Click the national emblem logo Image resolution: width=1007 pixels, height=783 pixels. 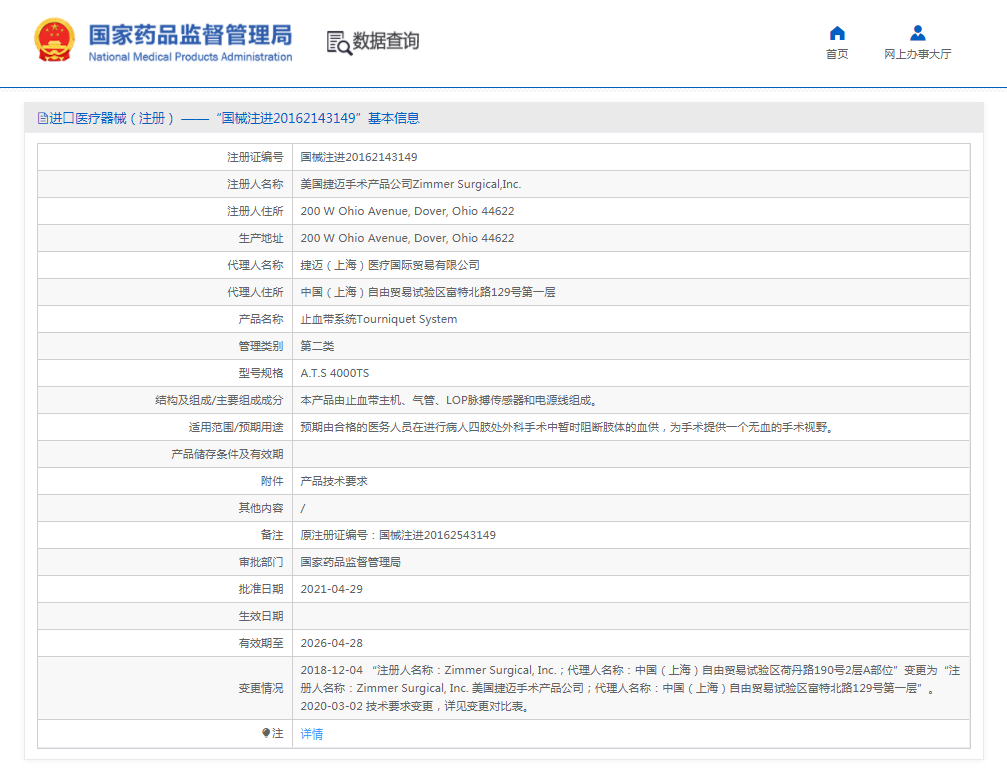pos(54,42)
